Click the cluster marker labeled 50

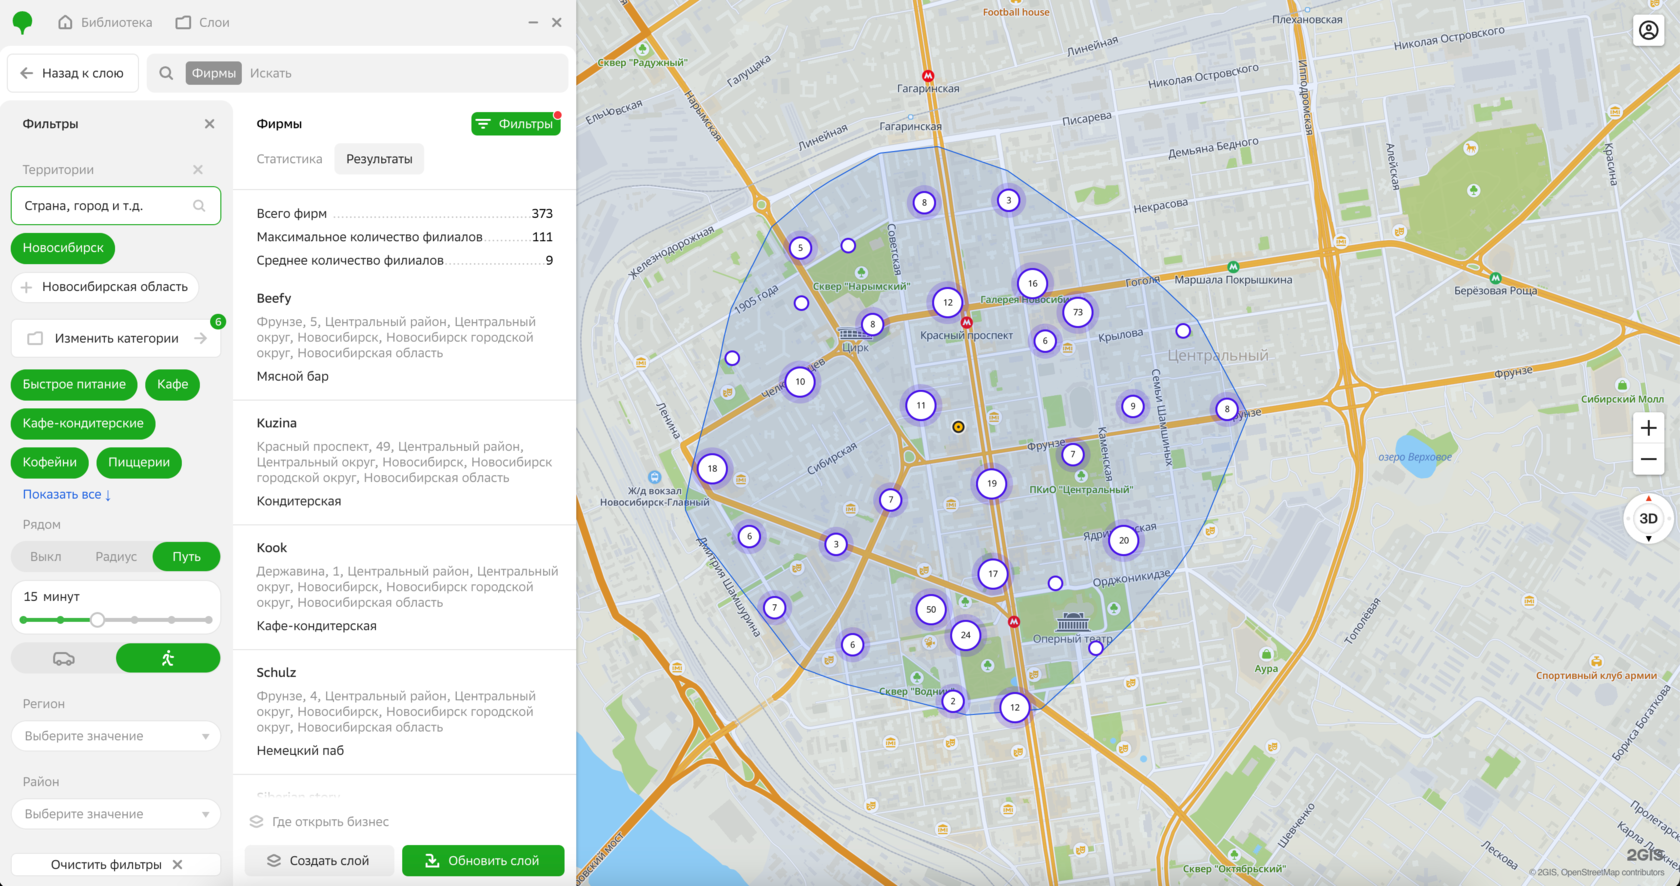tap(931, 609)
